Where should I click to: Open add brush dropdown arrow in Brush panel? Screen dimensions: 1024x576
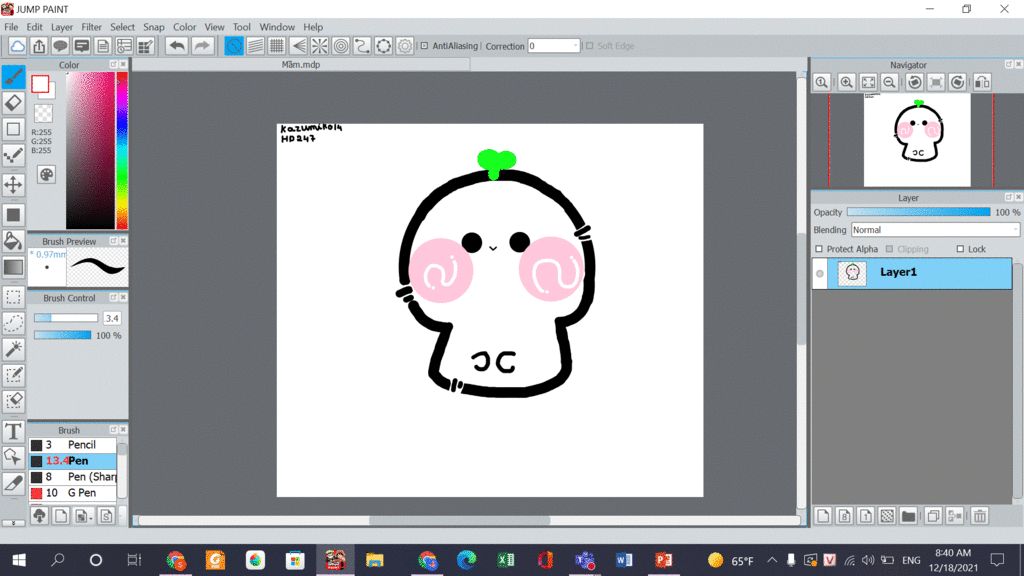click(x=91, y=517)
